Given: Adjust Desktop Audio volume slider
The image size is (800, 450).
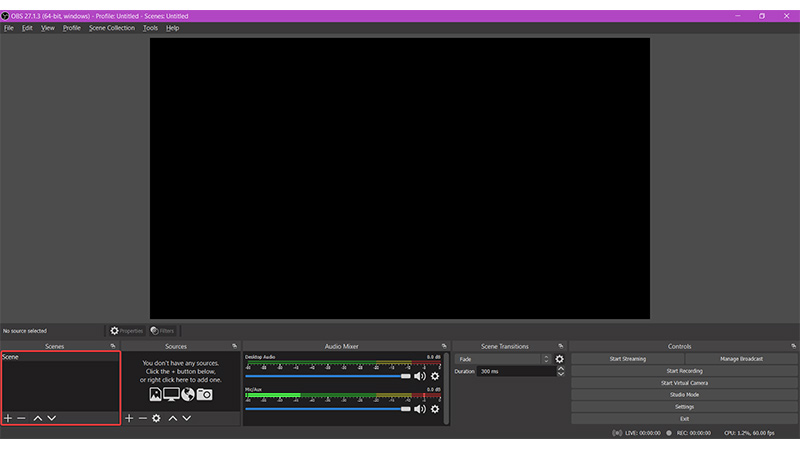Looking at the screenshot, I should coord(328,376).
